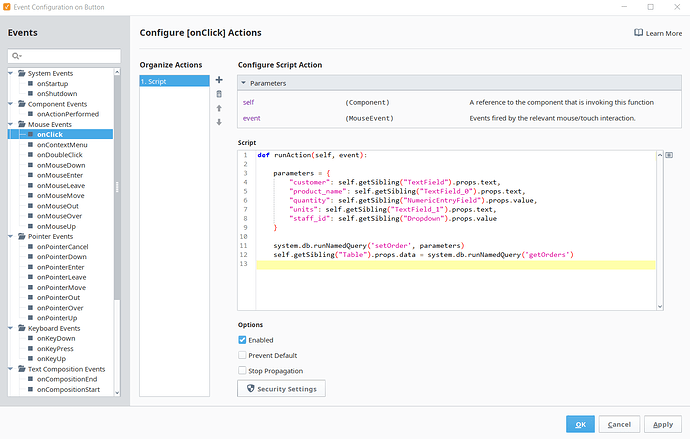
Task: Delete the selected action with trash icon
Action: point(219,94)
